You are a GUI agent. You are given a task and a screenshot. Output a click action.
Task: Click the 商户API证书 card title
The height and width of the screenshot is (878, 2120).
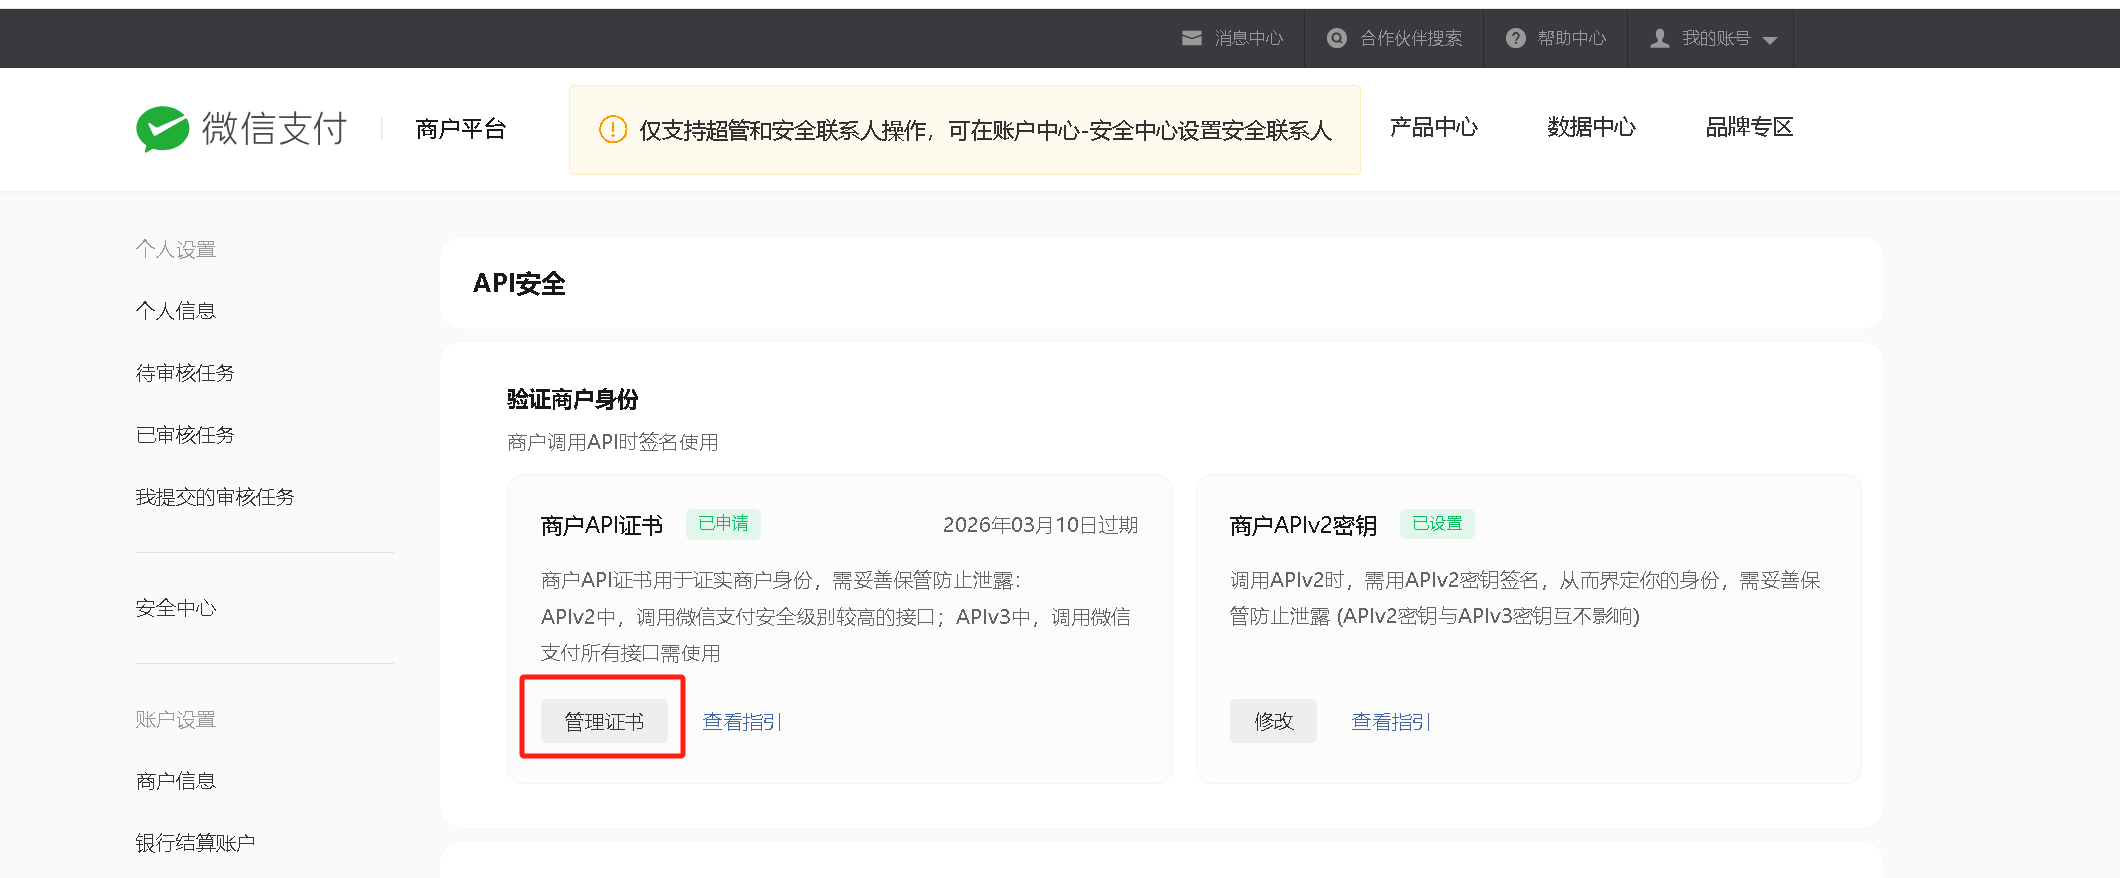(x=602, y=526)
